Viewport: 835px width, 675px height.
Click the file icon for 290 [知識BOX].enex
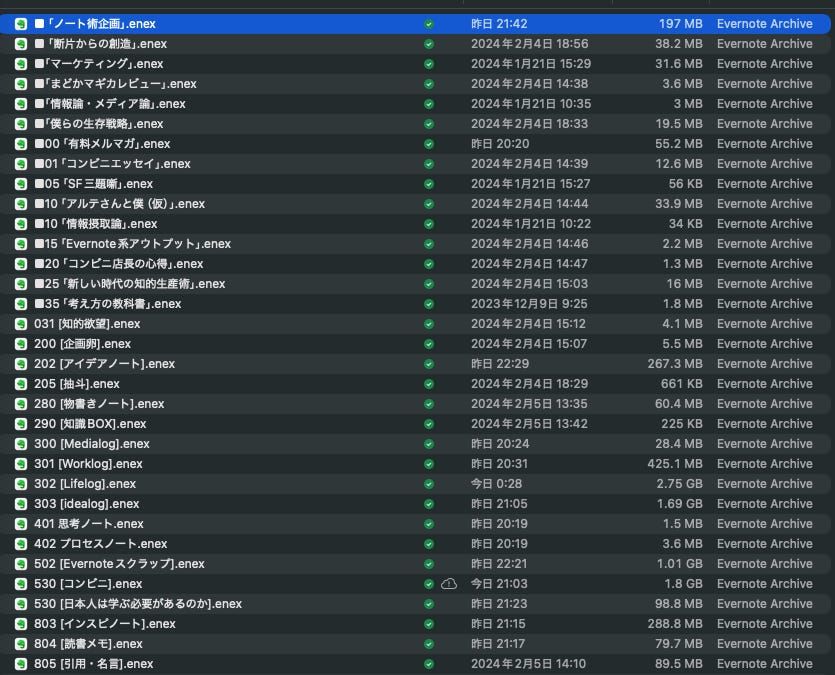tap(21, 424)
